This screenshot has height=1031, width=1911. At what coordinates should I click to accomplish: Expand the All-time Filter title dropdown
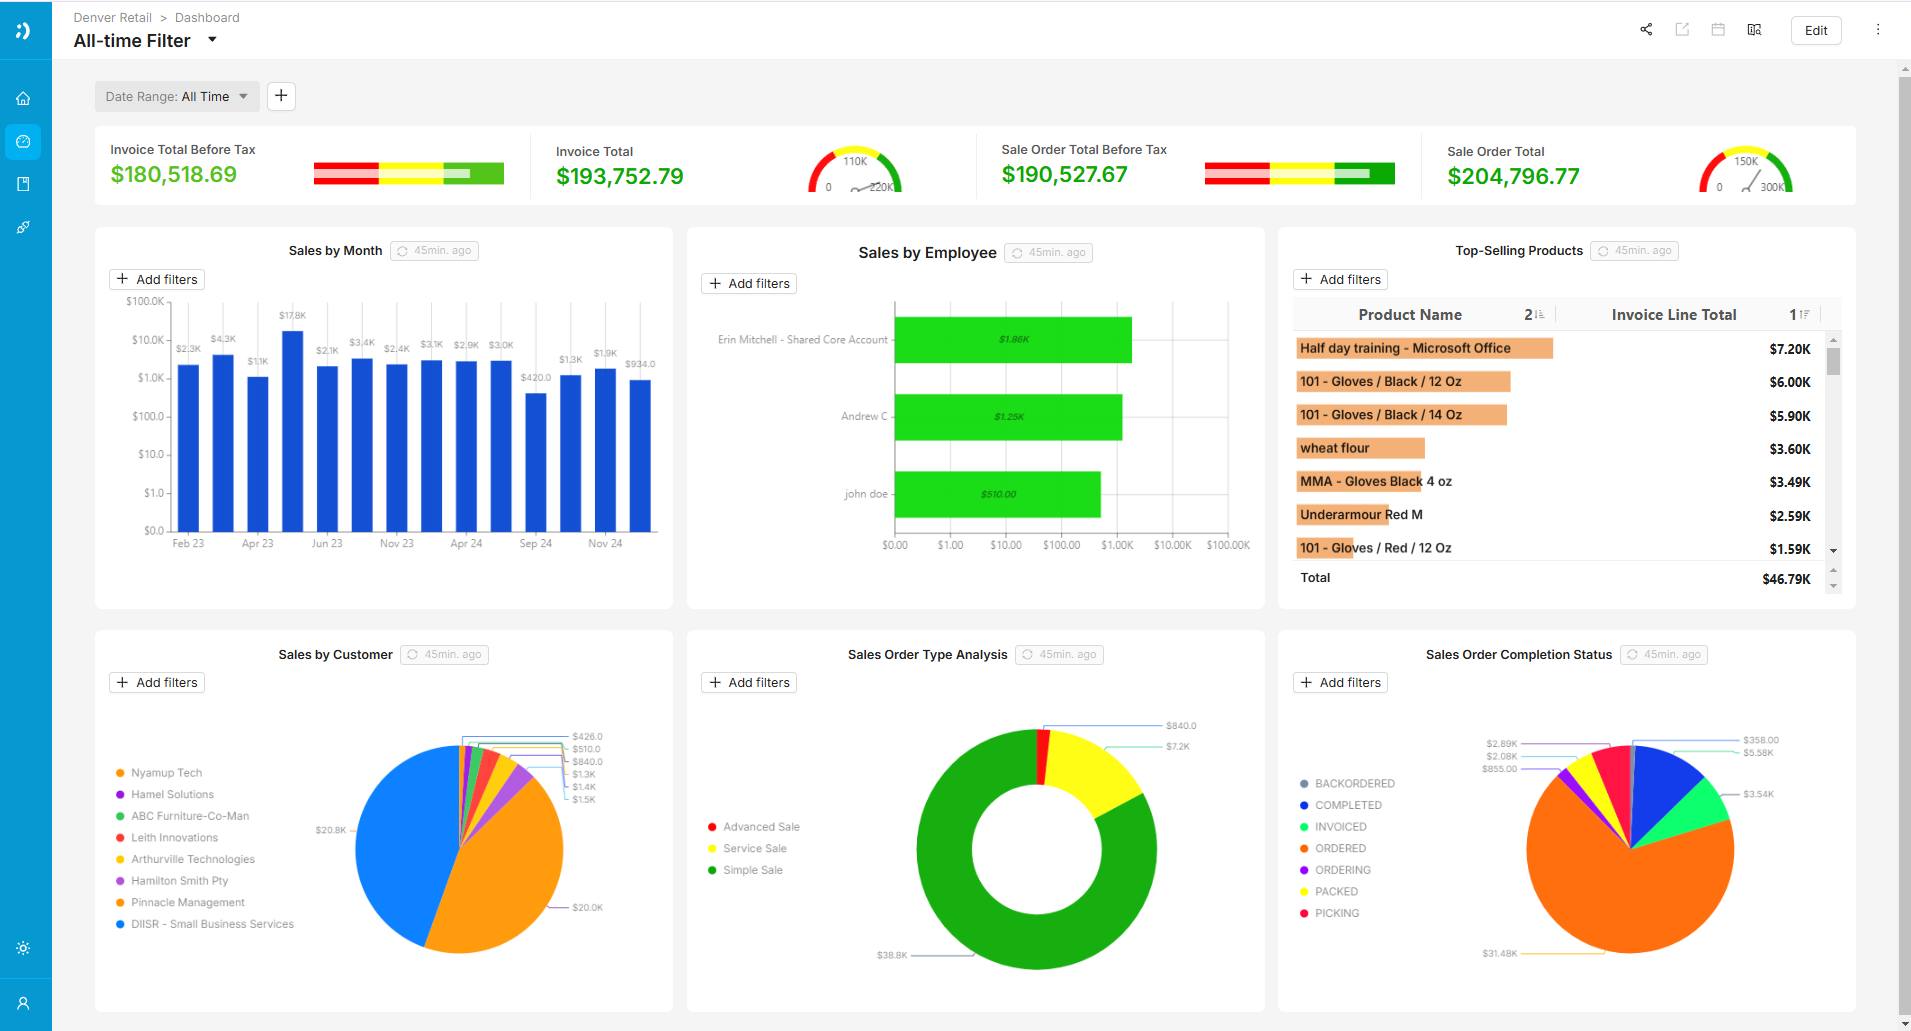pos(212,40)
